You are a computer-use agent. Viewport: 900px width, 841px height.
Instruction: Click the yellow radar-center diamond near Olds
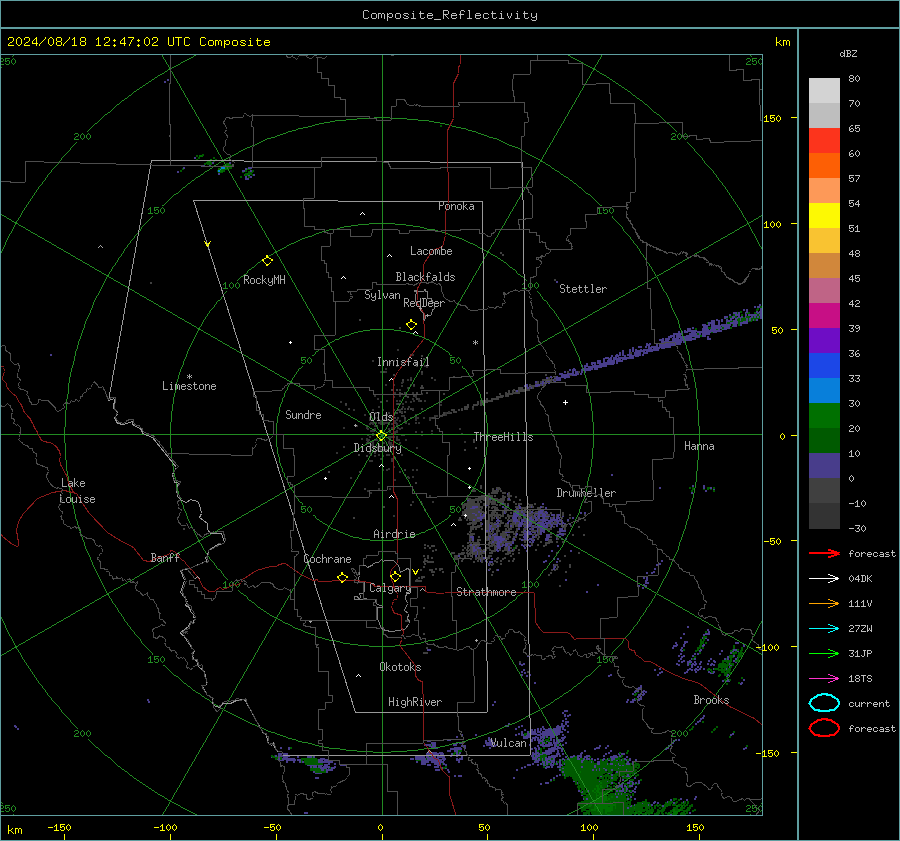tap(381, 436)
